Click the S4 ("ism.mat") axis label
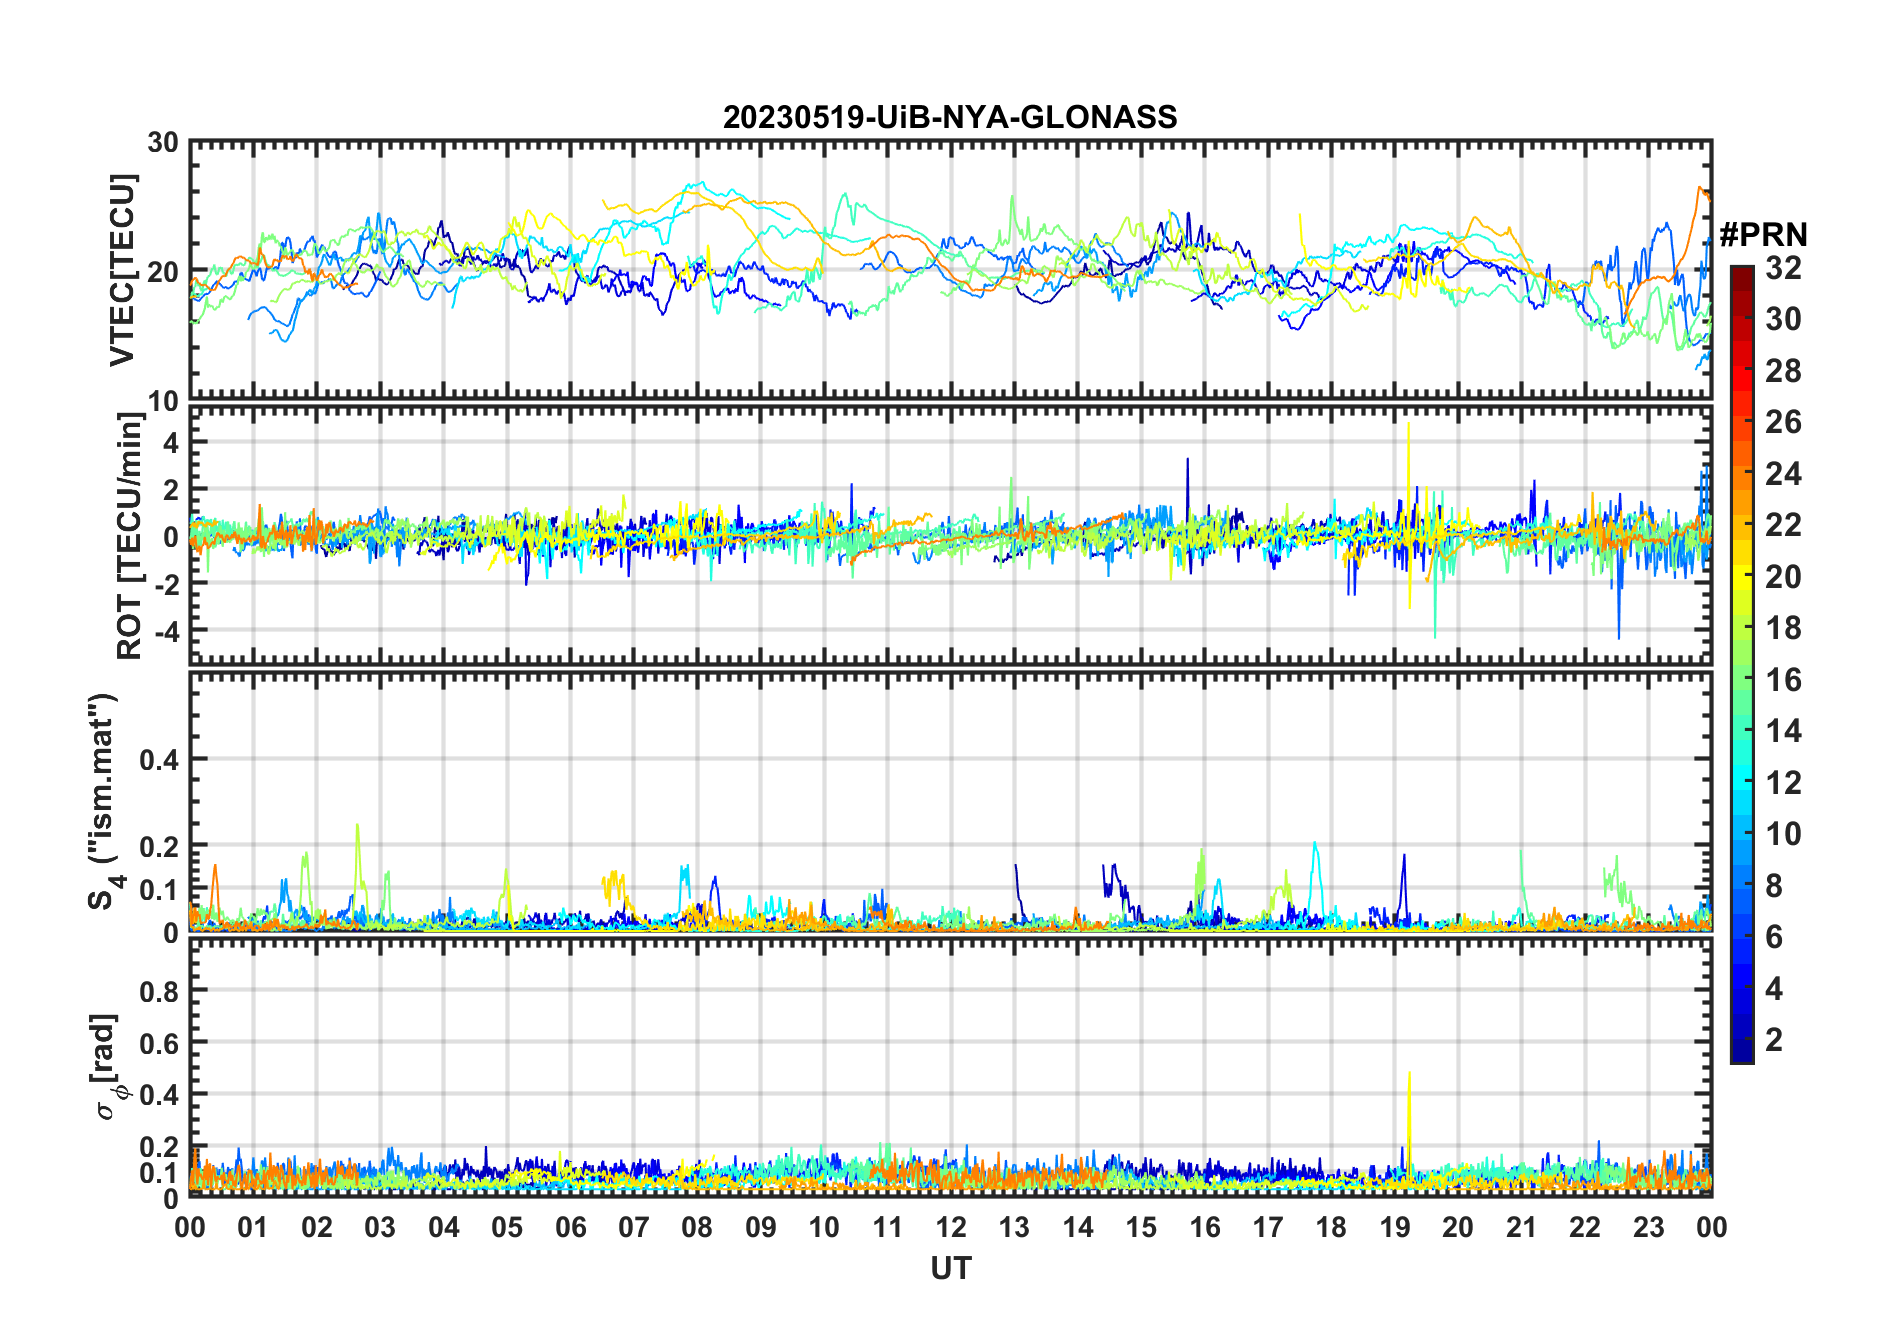The height and width of the screenshot is (1330, 1902). point(105,802)
